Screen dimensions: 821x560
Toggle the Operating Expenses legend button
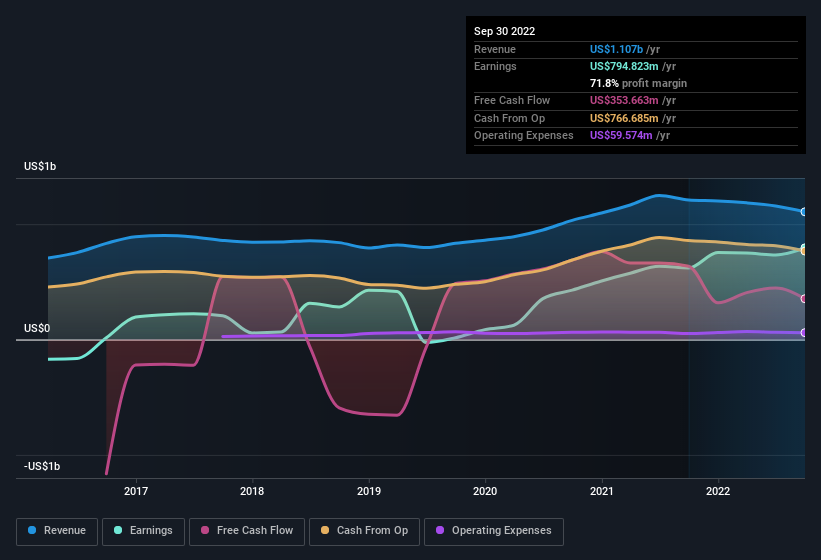coord(493,531)
